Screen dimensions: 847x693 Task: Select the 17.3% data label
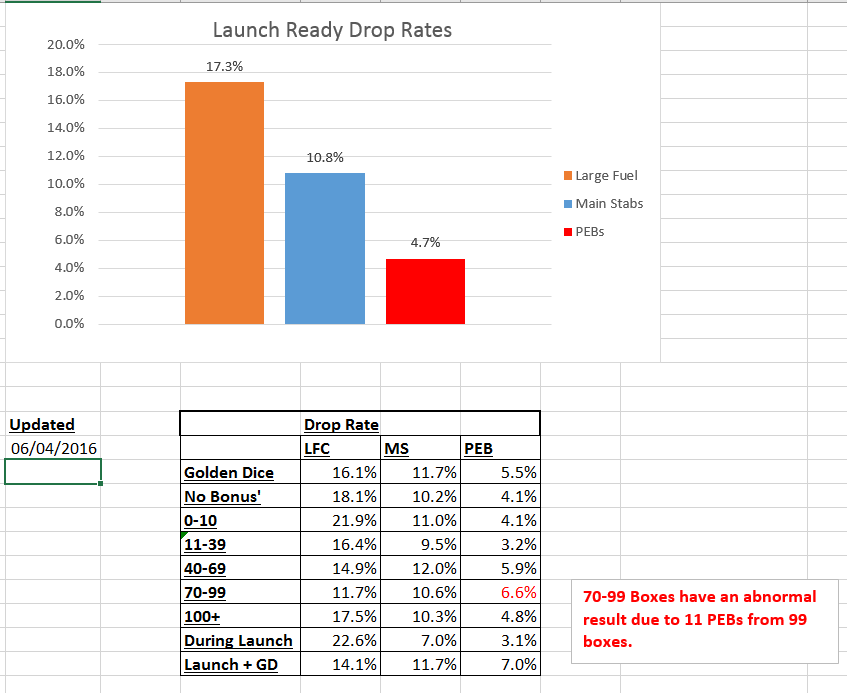224,66
